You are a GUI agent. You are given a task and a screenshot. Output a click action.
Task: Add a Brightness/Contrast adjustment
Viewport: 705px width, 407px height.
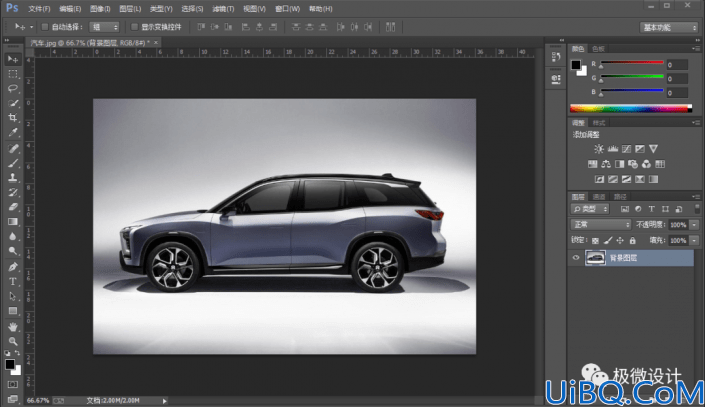coord(599,149)
